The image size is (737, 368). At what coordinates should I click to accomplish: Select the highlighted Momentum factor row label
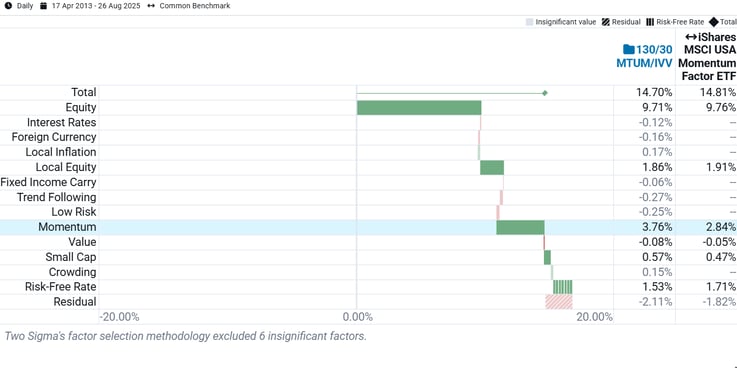(x=67, y=227)
